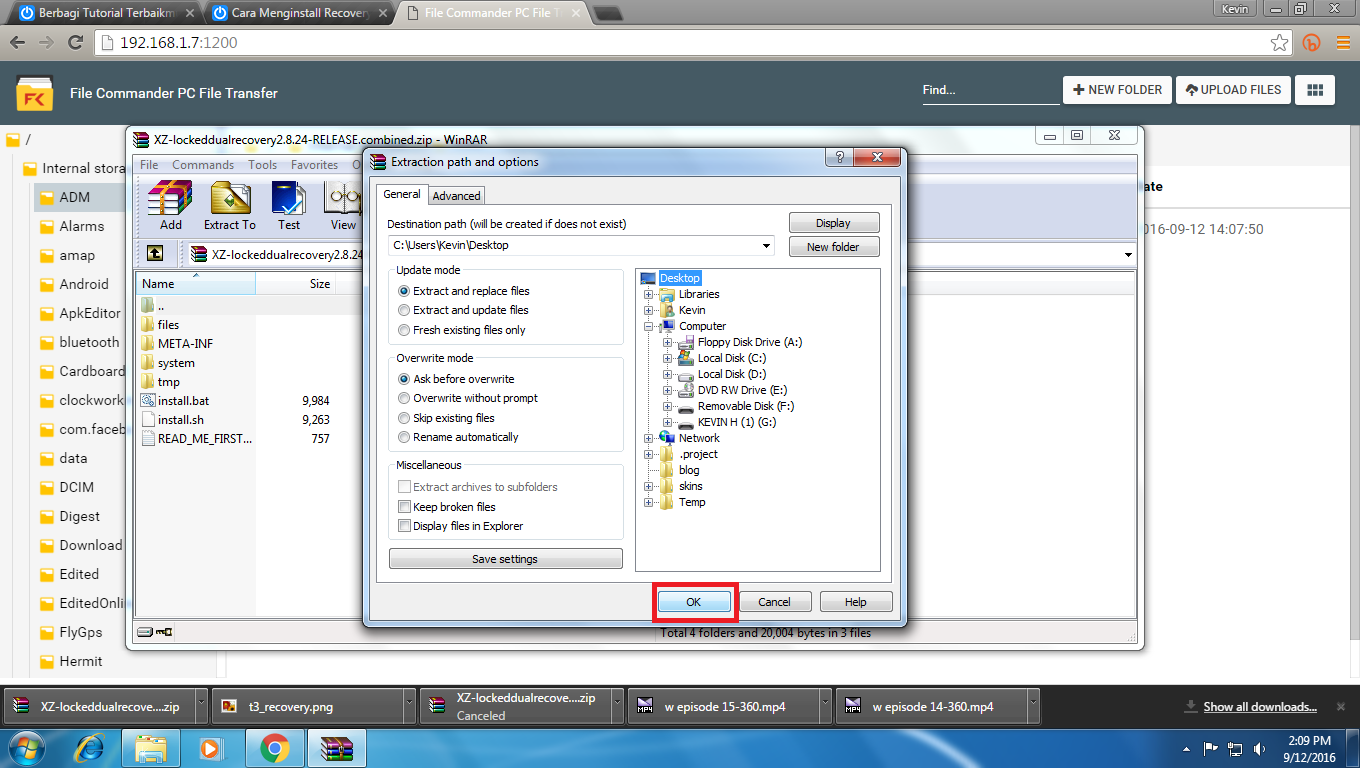1360x768 pixels.
Task: Open the Commands menu
Action: pos(203,164)
